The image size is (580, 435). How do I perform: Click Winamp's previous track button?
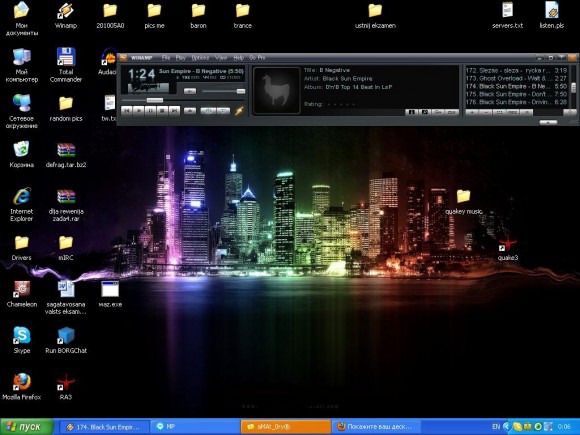(127, 111)
